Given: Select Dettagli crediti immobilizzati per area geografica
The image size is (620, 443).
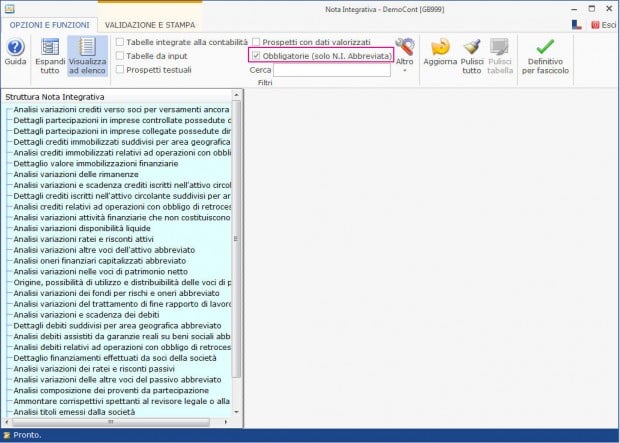Looking at the screenshot, I should 122,142.
